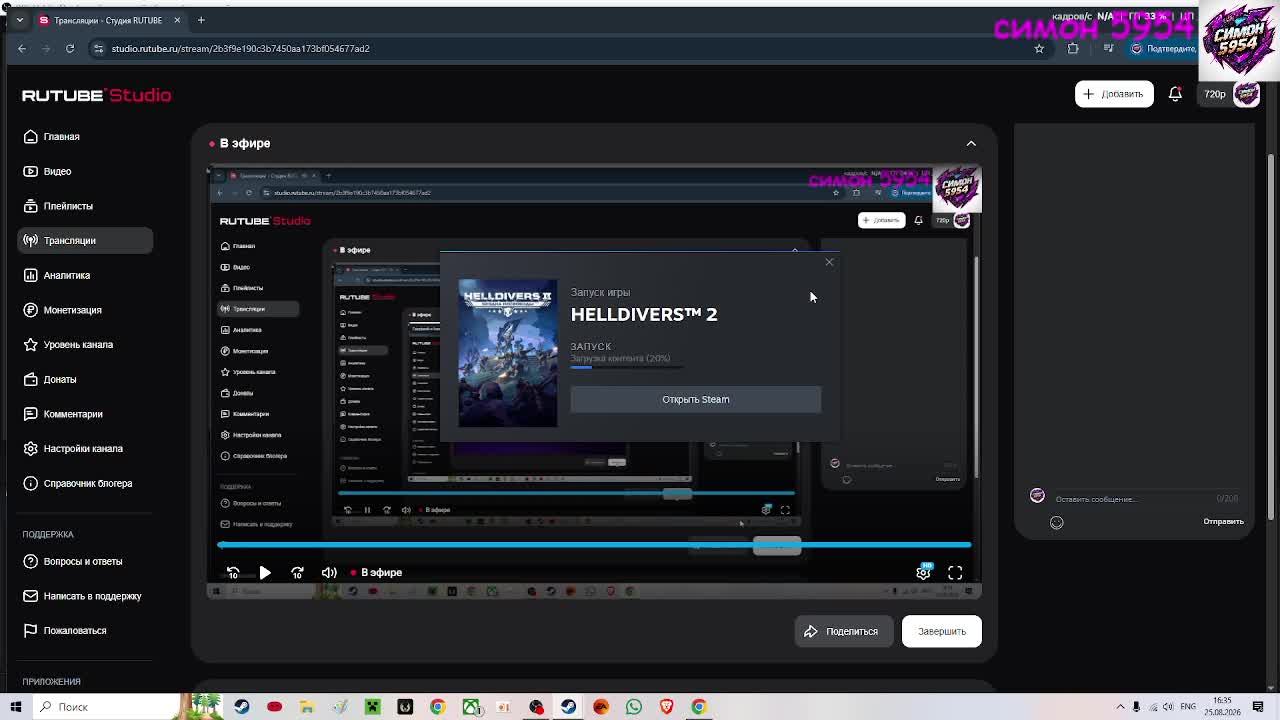Click the Трансляции antenna icon
Viewport: 1280px width, 720px height.
[x=31, y=240]
